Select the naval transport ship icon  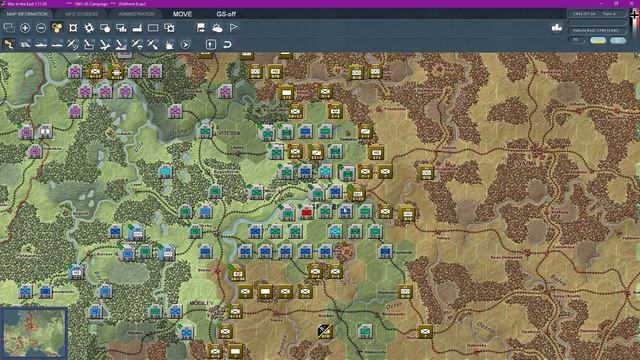[41, 44]
